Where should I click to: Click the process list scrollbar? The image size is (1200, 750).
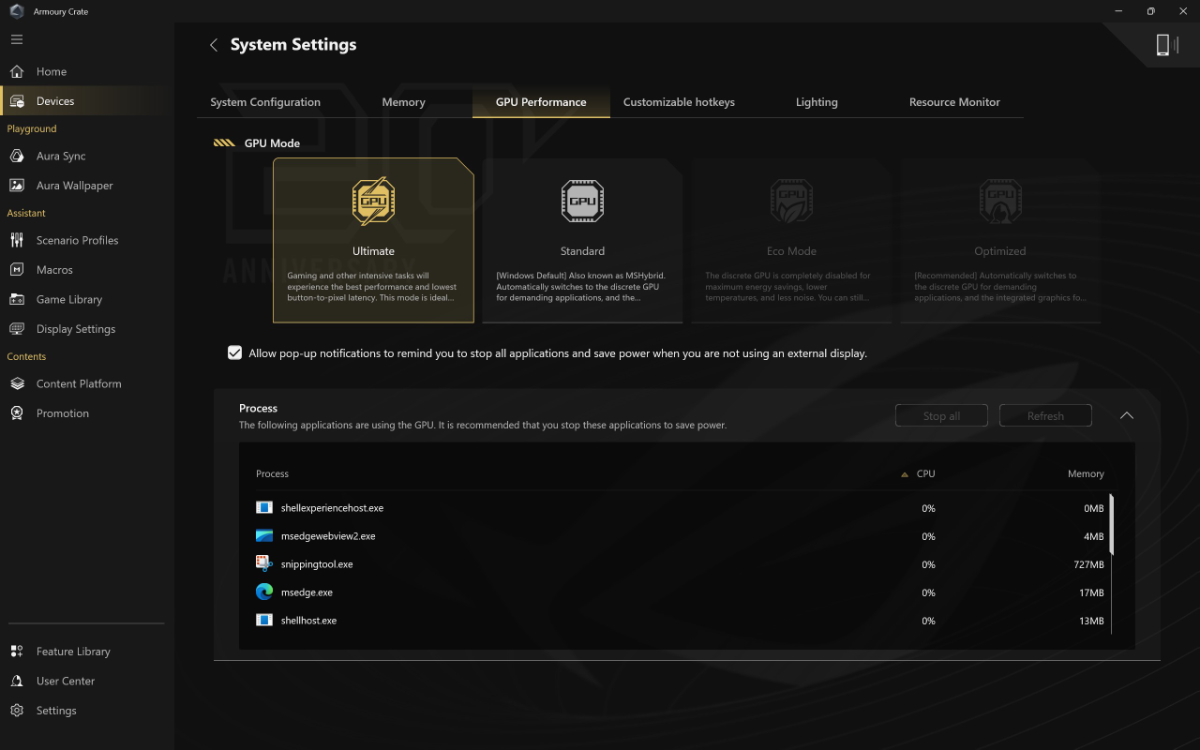[x=1111, y=523]
